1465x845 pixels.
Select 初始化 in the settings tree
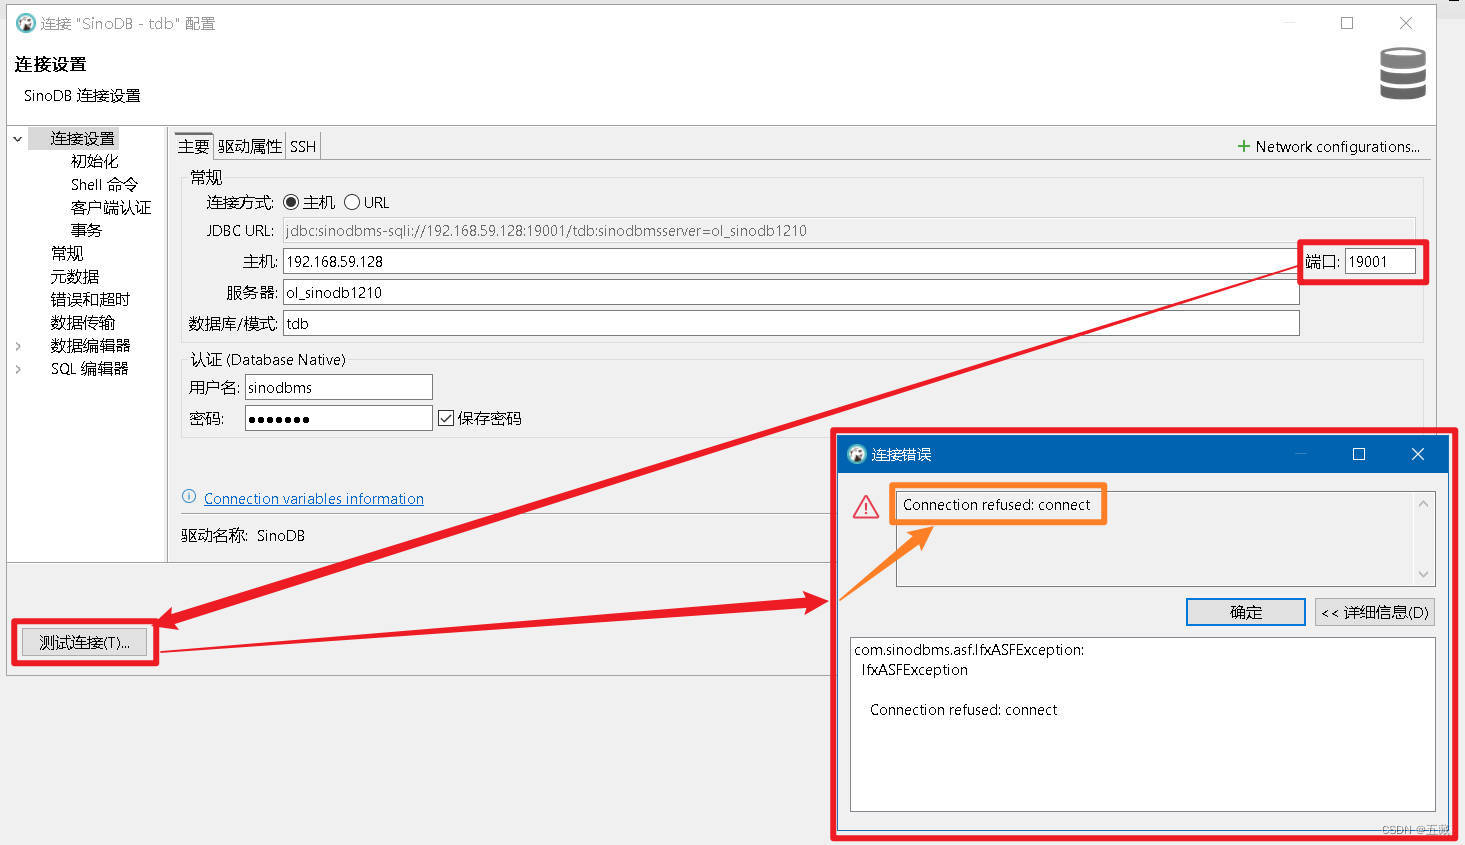95,161
